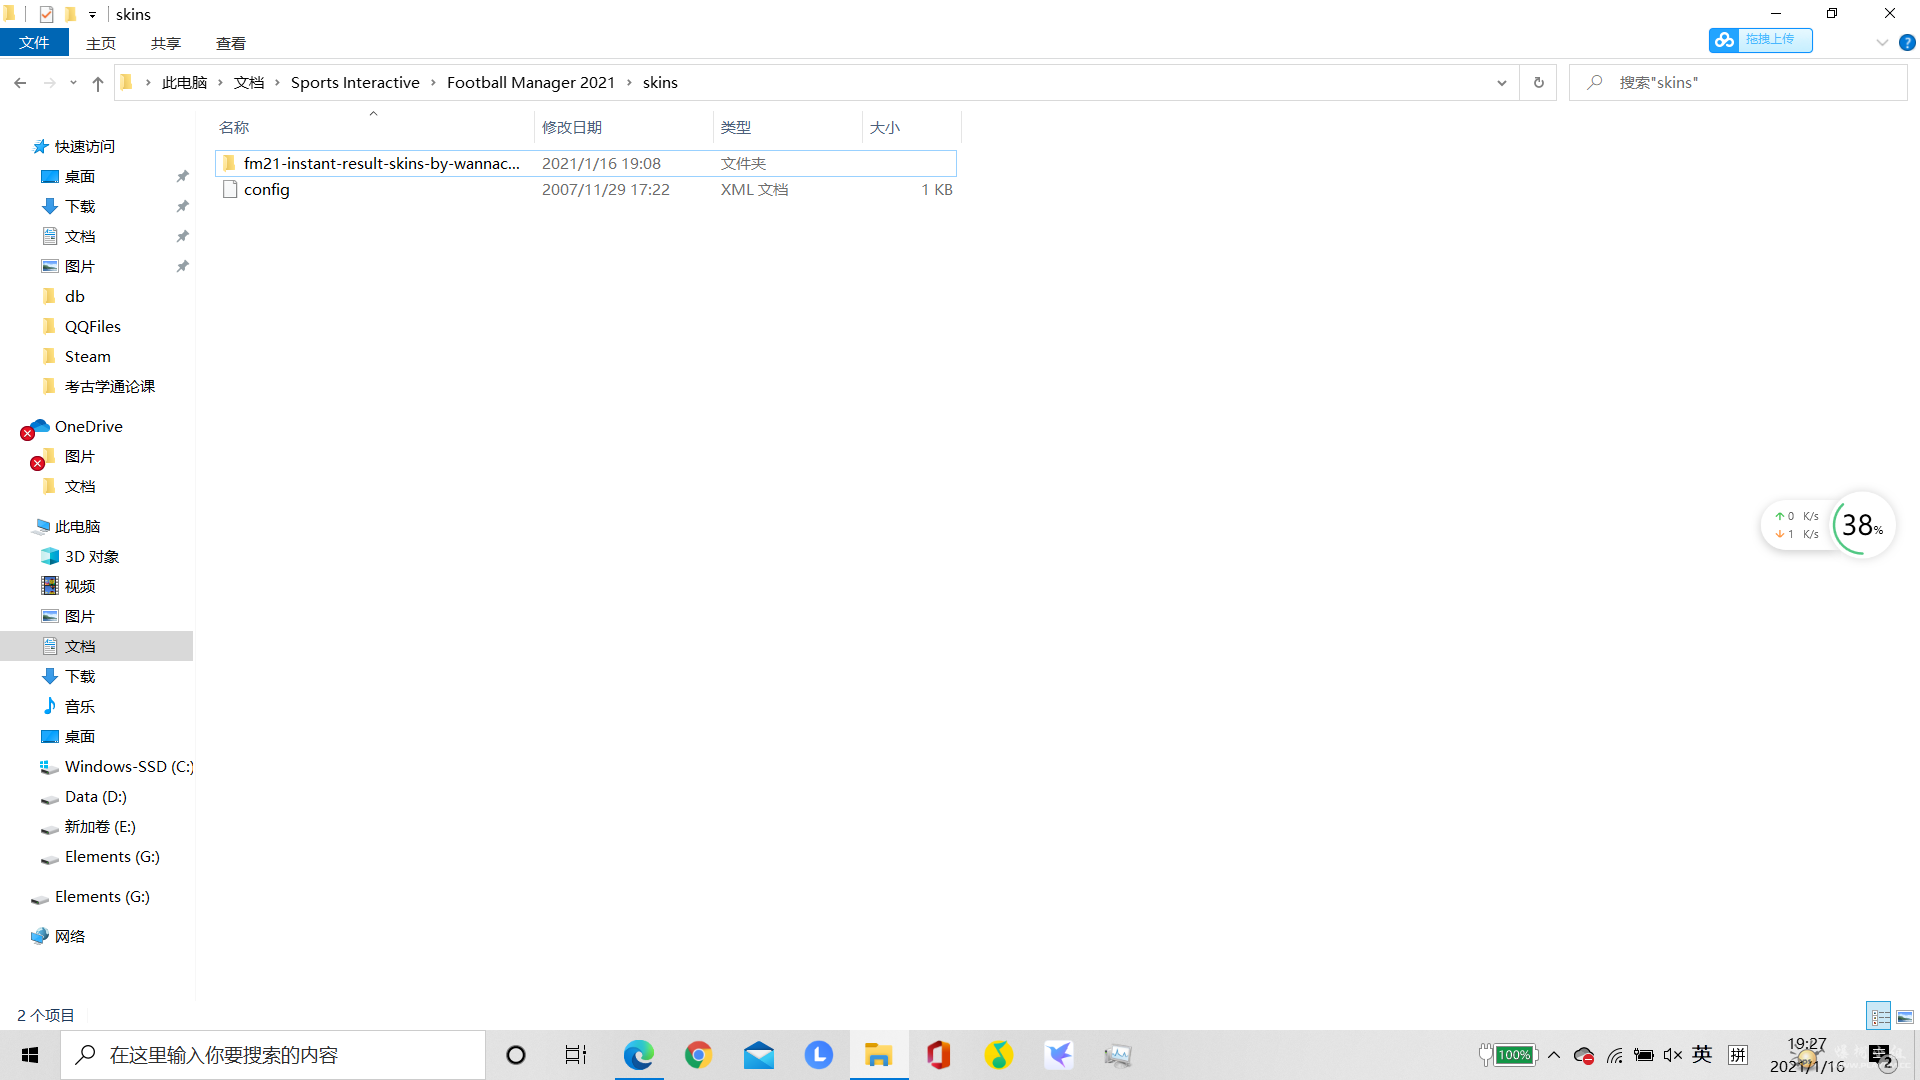This screenshot has width=1920, height=1080.
Task: Open 新加卷 (E:) drive
Action: click(x=100, y=827)
